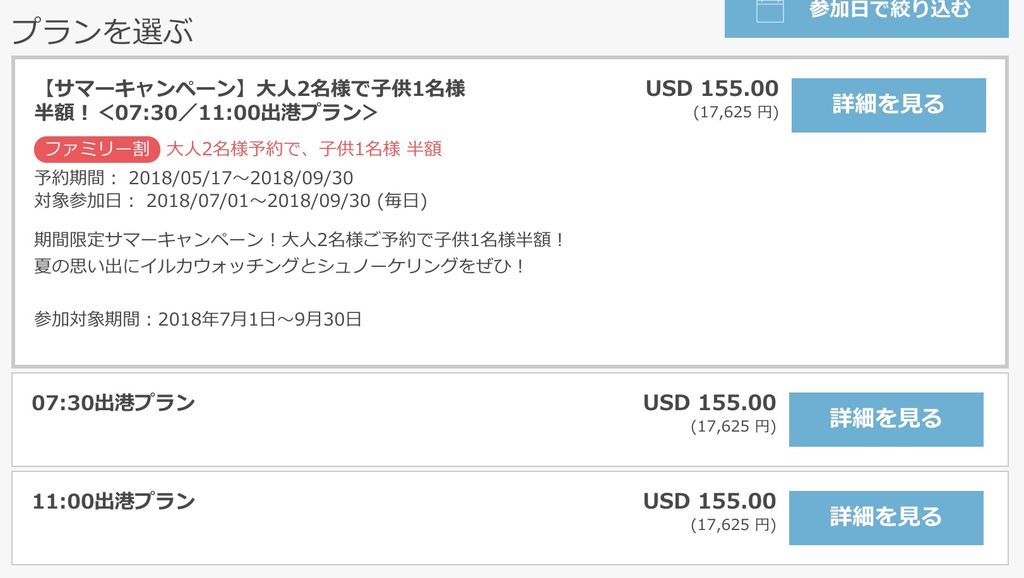The width and height of the screenshot is (1024, 578).
Task: Click the 07:30出港プラン title
Action: 114,402
